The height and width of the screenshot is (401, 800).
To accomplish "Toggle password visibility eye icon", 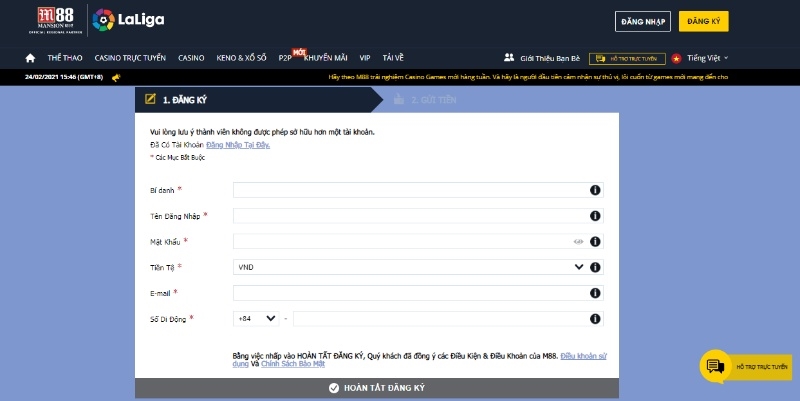I will (x=578, y=242).
